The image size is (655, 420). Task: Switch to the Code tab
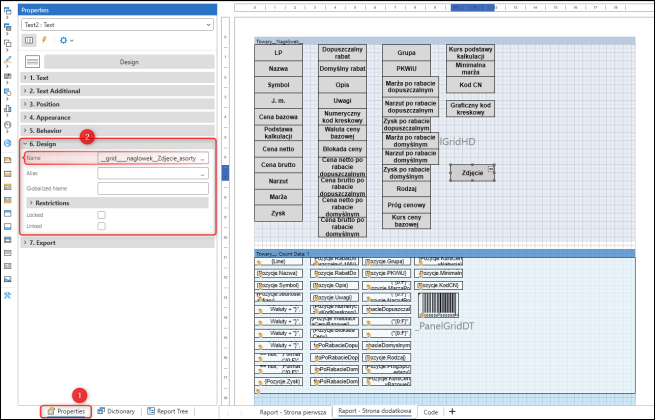431,411
